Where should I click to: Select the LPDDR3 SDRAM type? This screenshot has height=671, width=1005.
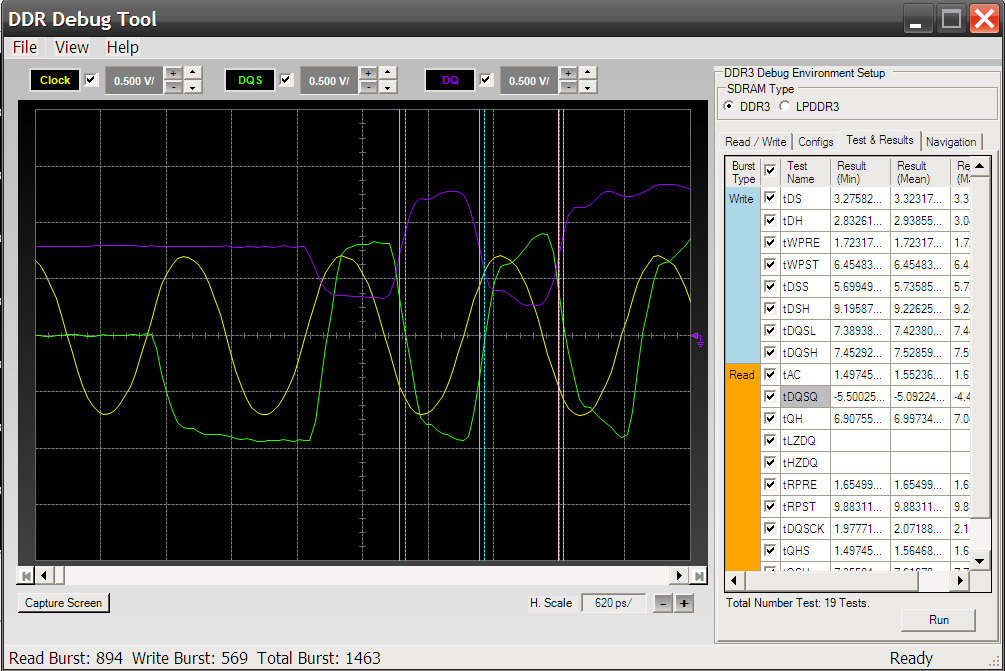click(785, 106)
